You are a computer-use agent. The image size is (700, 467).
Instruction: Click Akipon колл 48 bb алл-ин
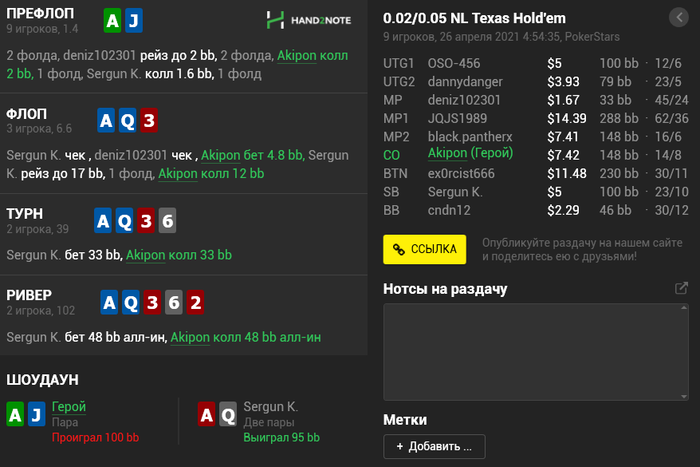click(x=246, y=337)
